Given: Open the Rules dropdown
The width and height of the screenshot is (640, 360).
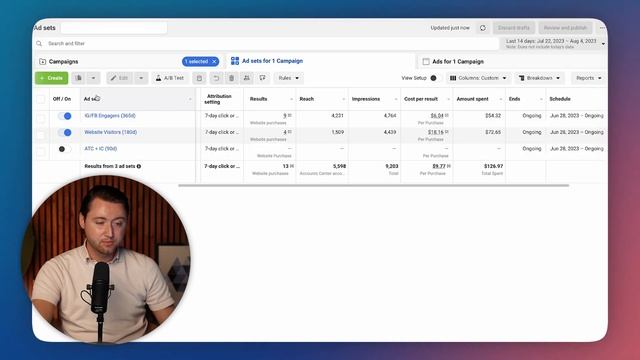Looking at the screenshot, I should 289,78.
